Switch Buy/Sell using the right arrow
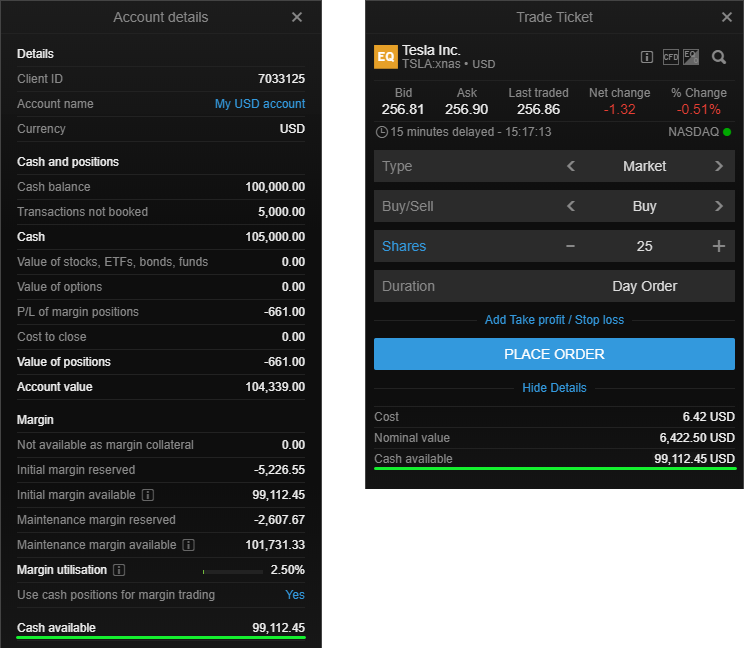This screenshot has height=648, width=746. click(x=718, y=206)
